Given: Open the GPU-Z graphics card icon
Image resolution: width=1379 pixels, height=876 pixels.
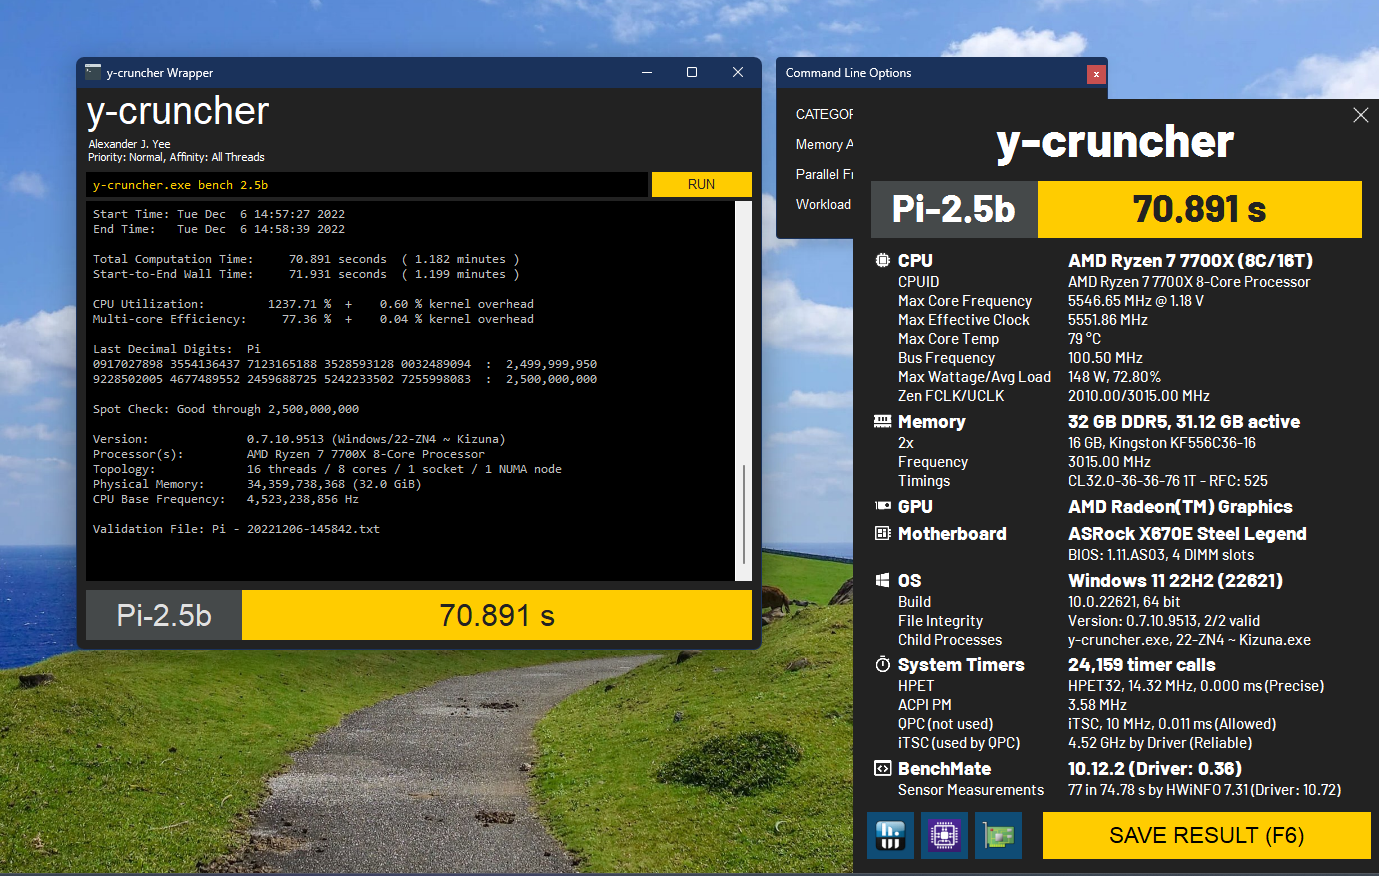Looking at the screenshot, I should (x=998, y=835).
